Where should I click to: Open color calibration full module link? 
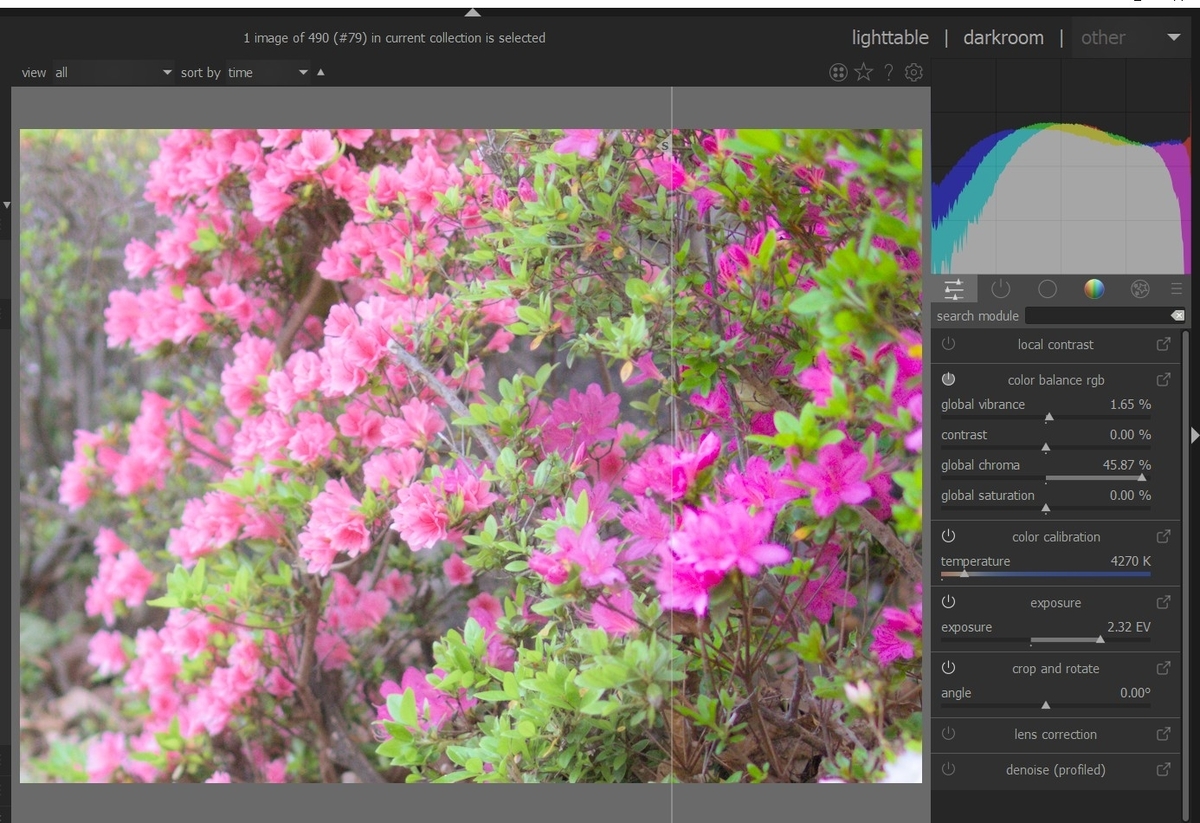pos(1163,537)
